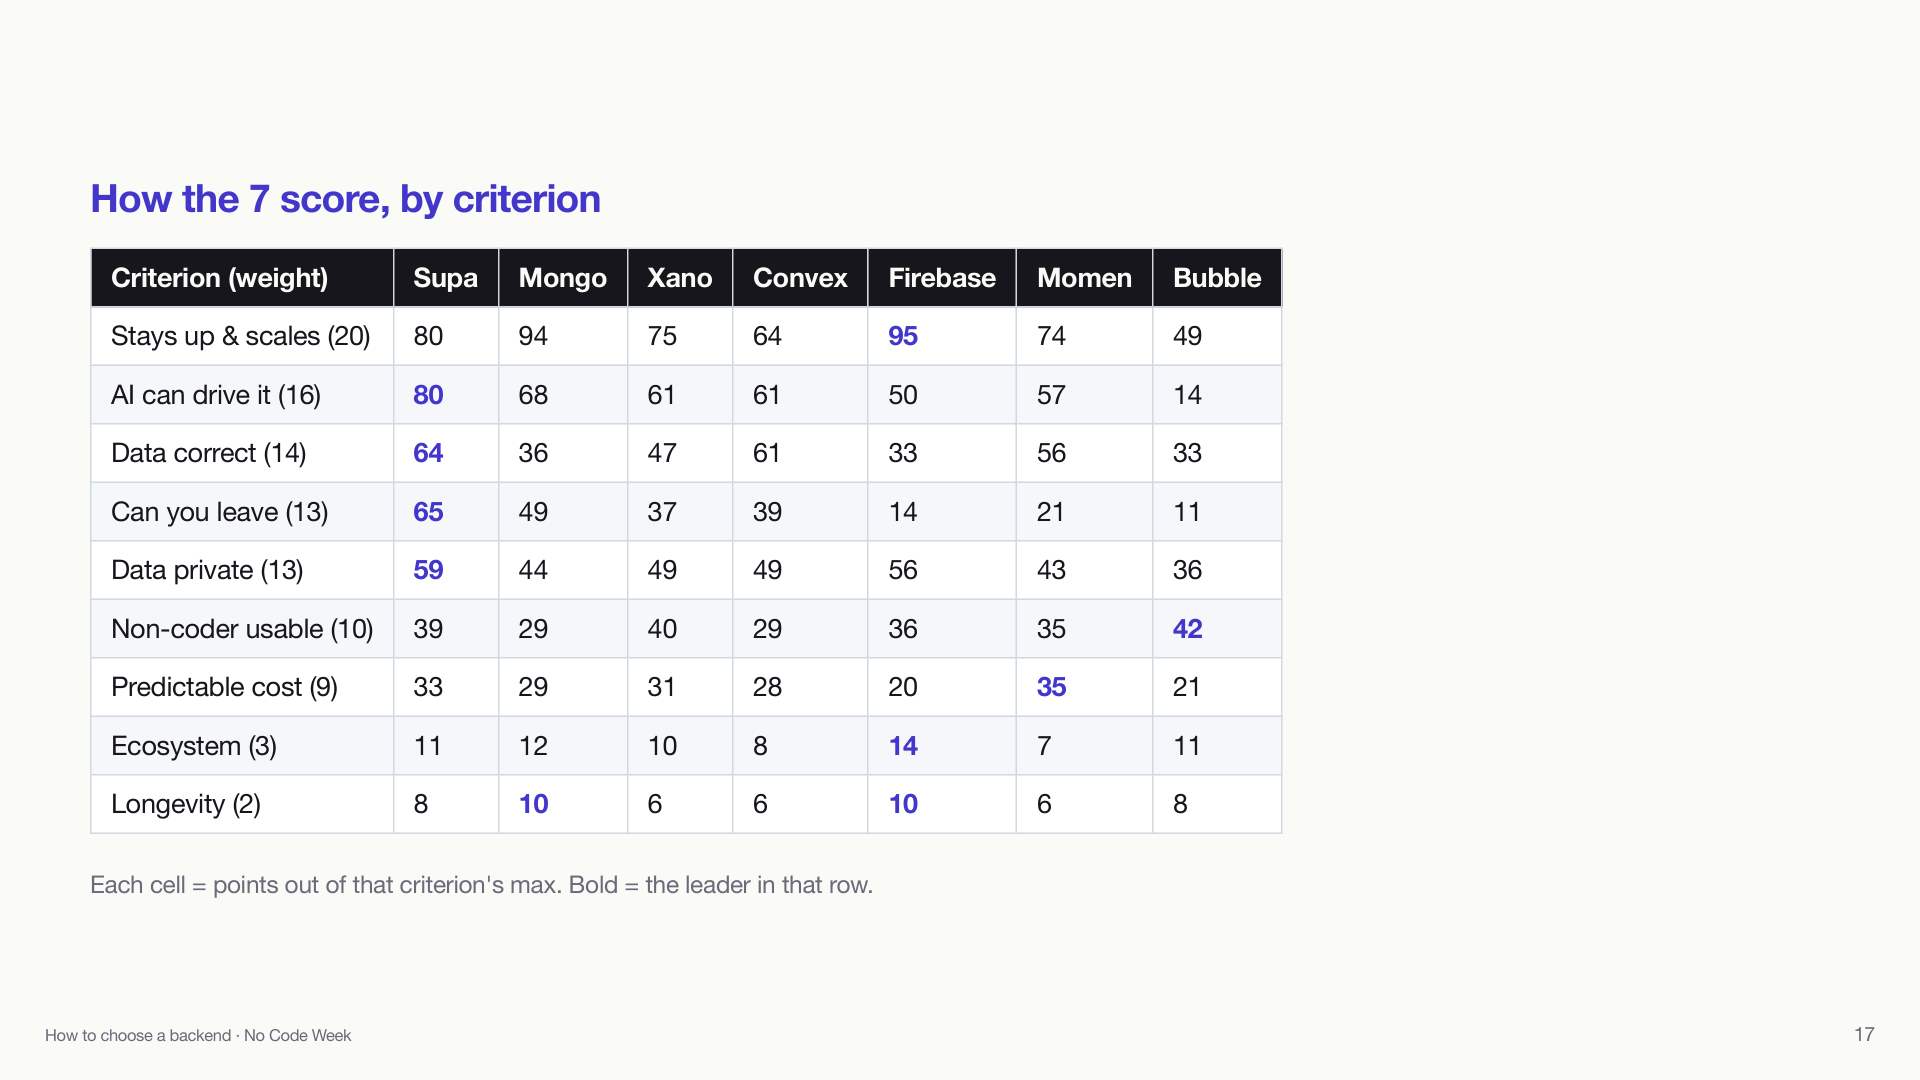Click Mongo's 44 in Data private row
The image size is (1920, 1080).
[x=533, y=570]
